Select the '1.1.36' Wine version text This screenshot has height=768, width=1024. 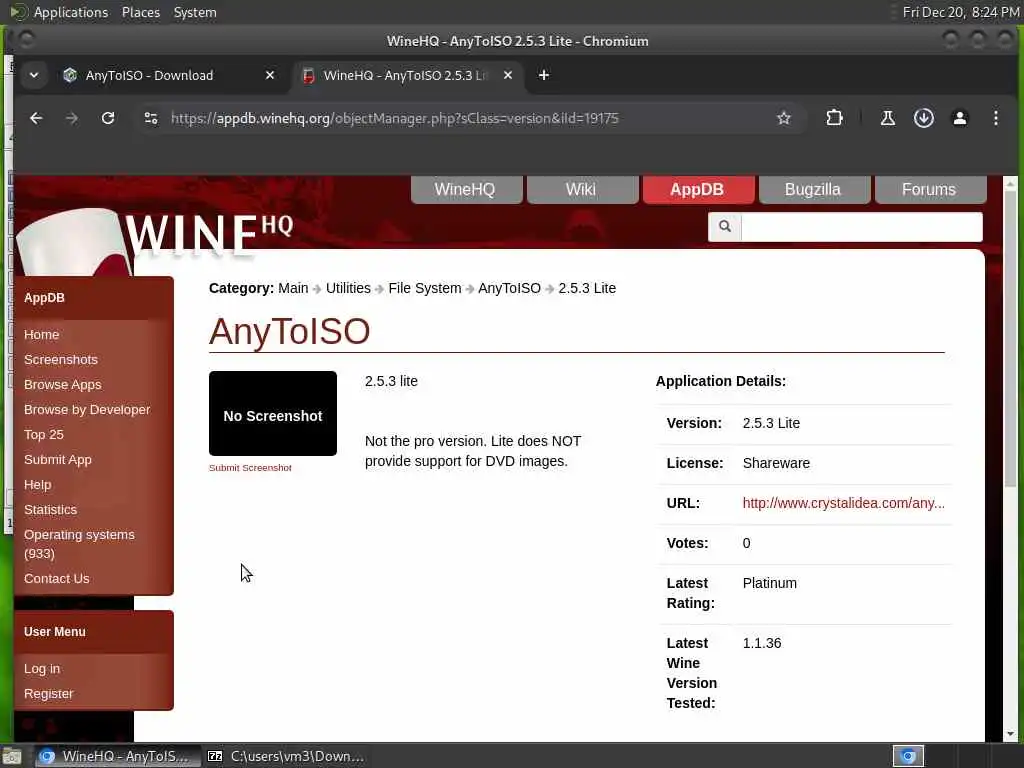(x=761, y=643)
